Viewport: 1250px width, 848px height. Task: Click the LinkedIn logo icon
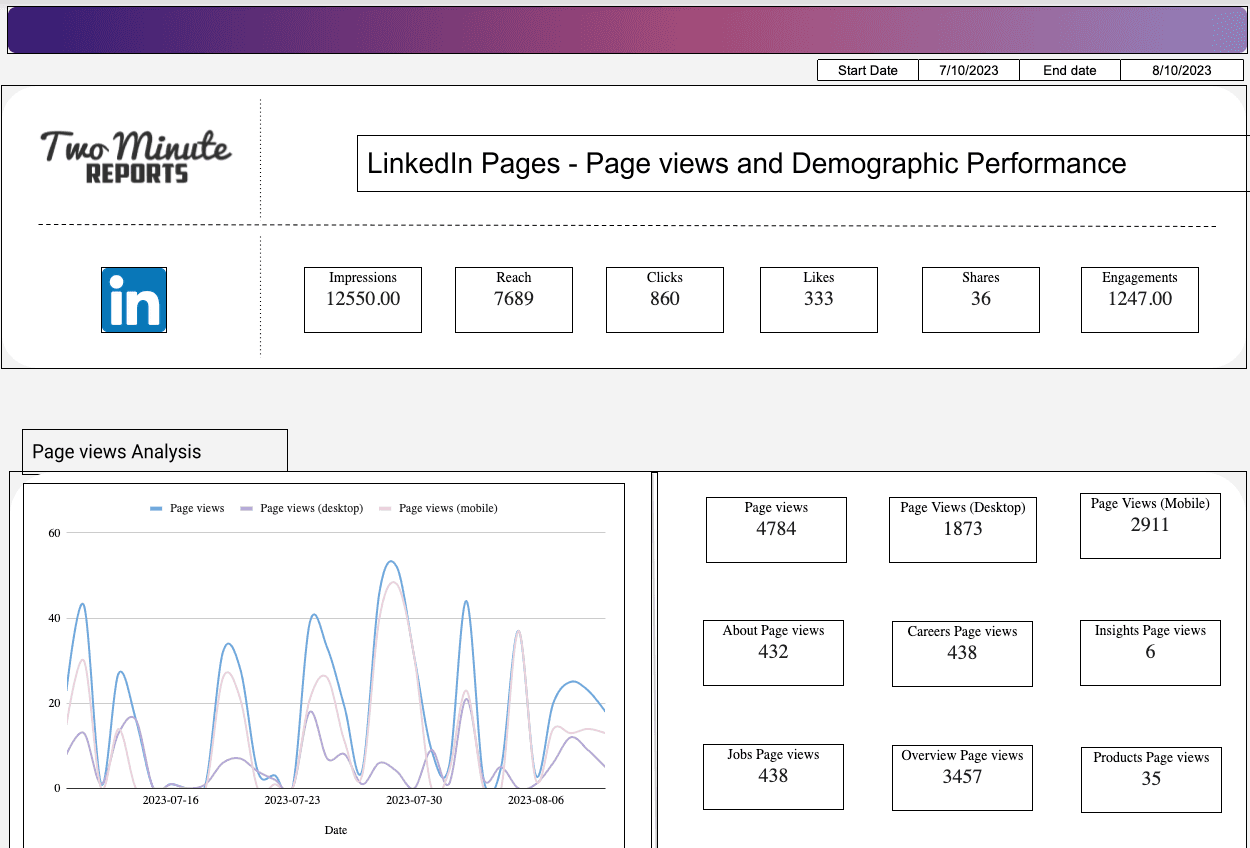pos(133,299)
